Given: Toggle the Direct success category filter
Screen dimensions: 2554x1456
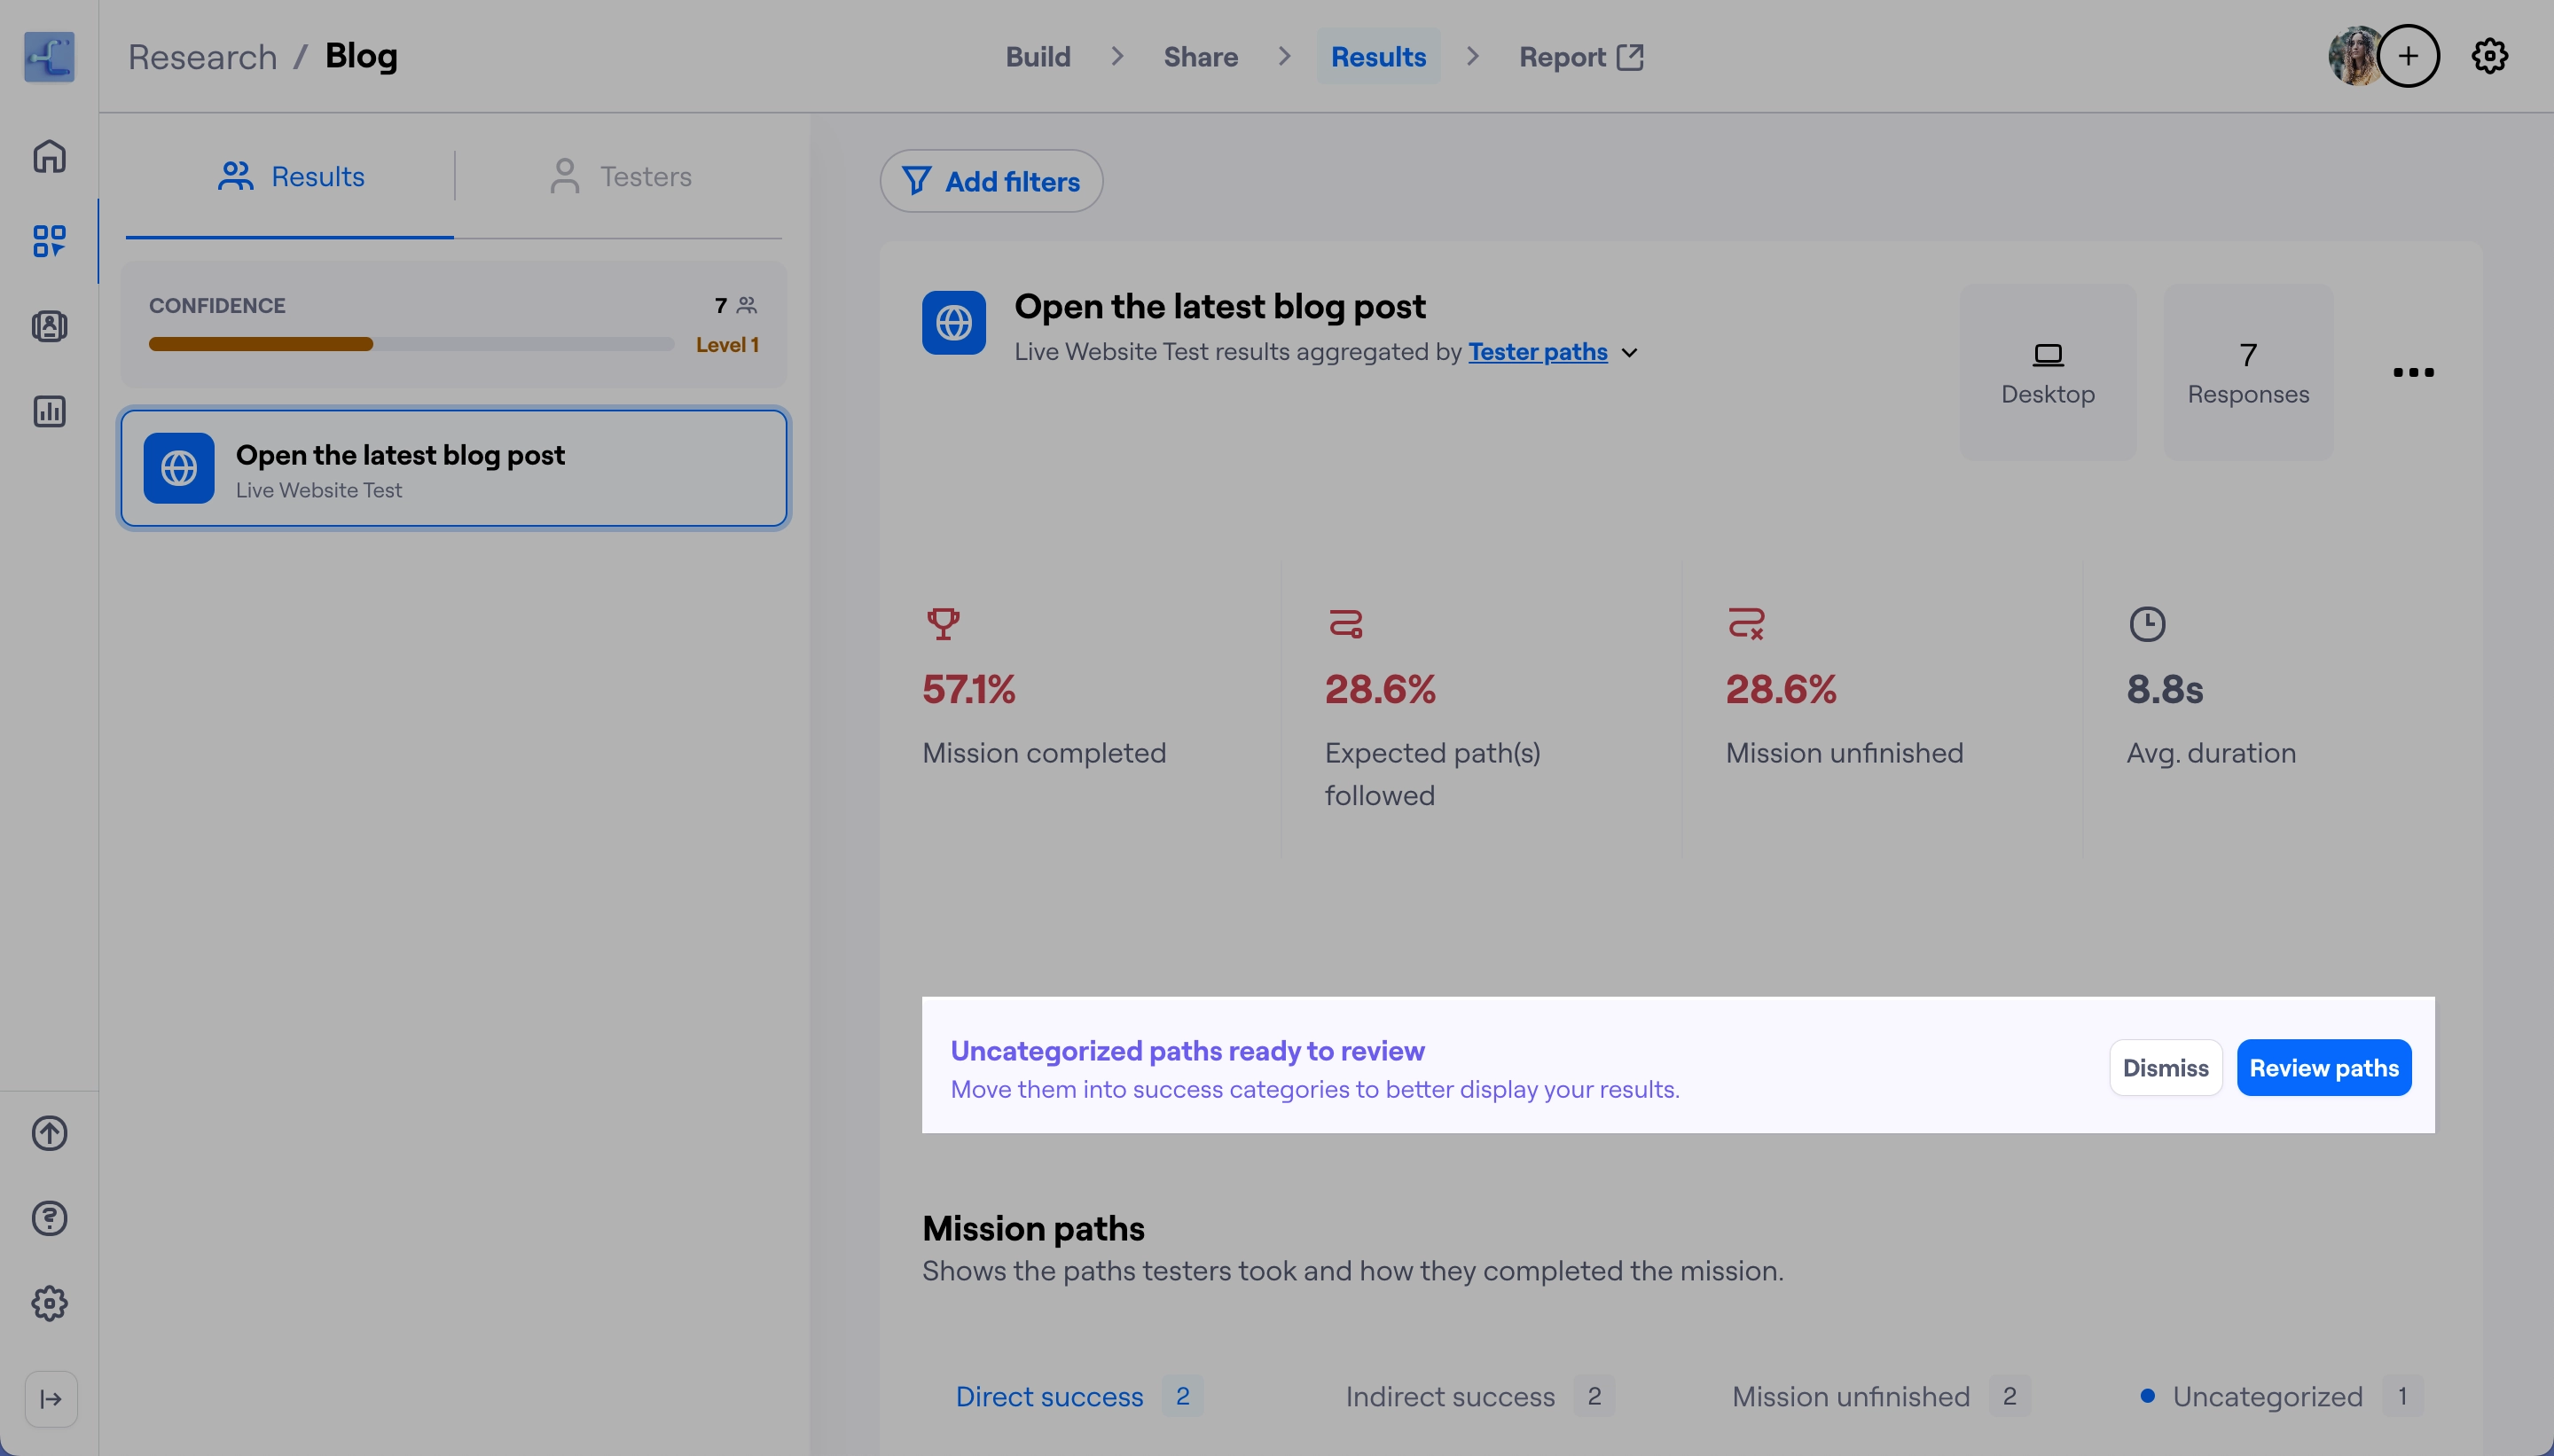Looking at the screenshot, I should coord(1049,1396).
